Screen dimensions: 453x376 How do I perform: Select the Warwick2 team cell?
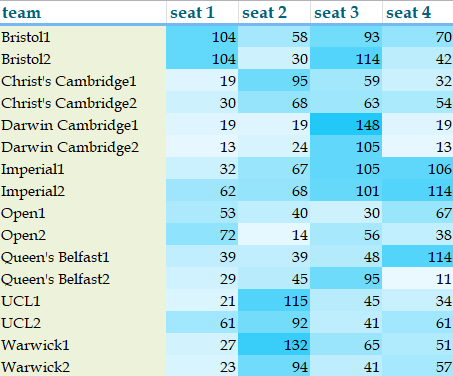83,366
